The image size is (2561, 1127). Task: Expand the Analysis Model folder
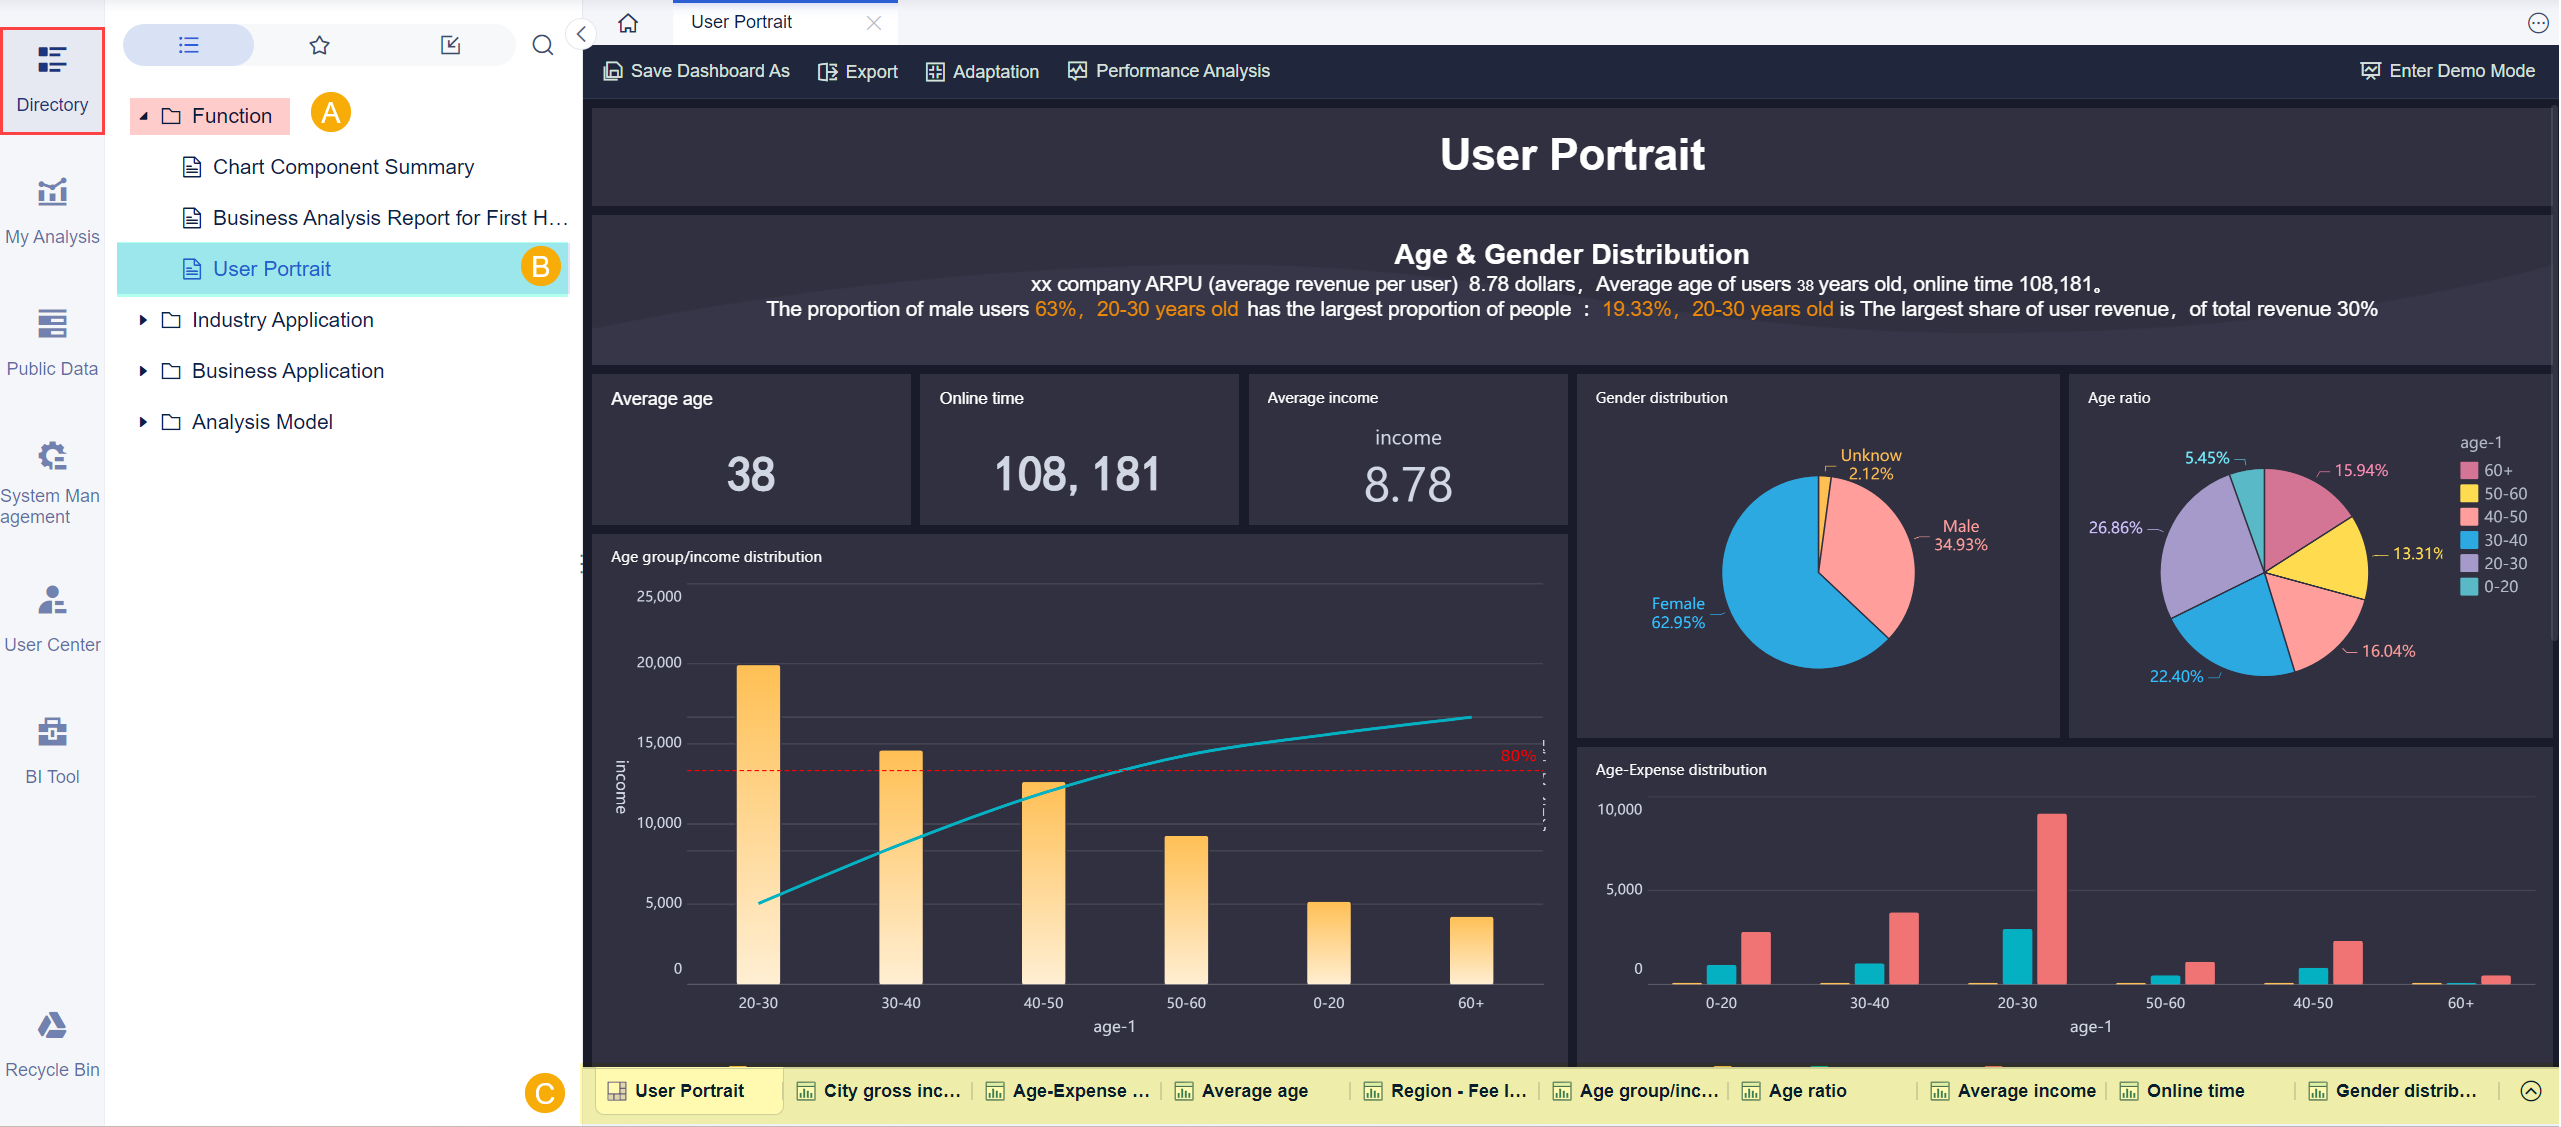(143, 422)
